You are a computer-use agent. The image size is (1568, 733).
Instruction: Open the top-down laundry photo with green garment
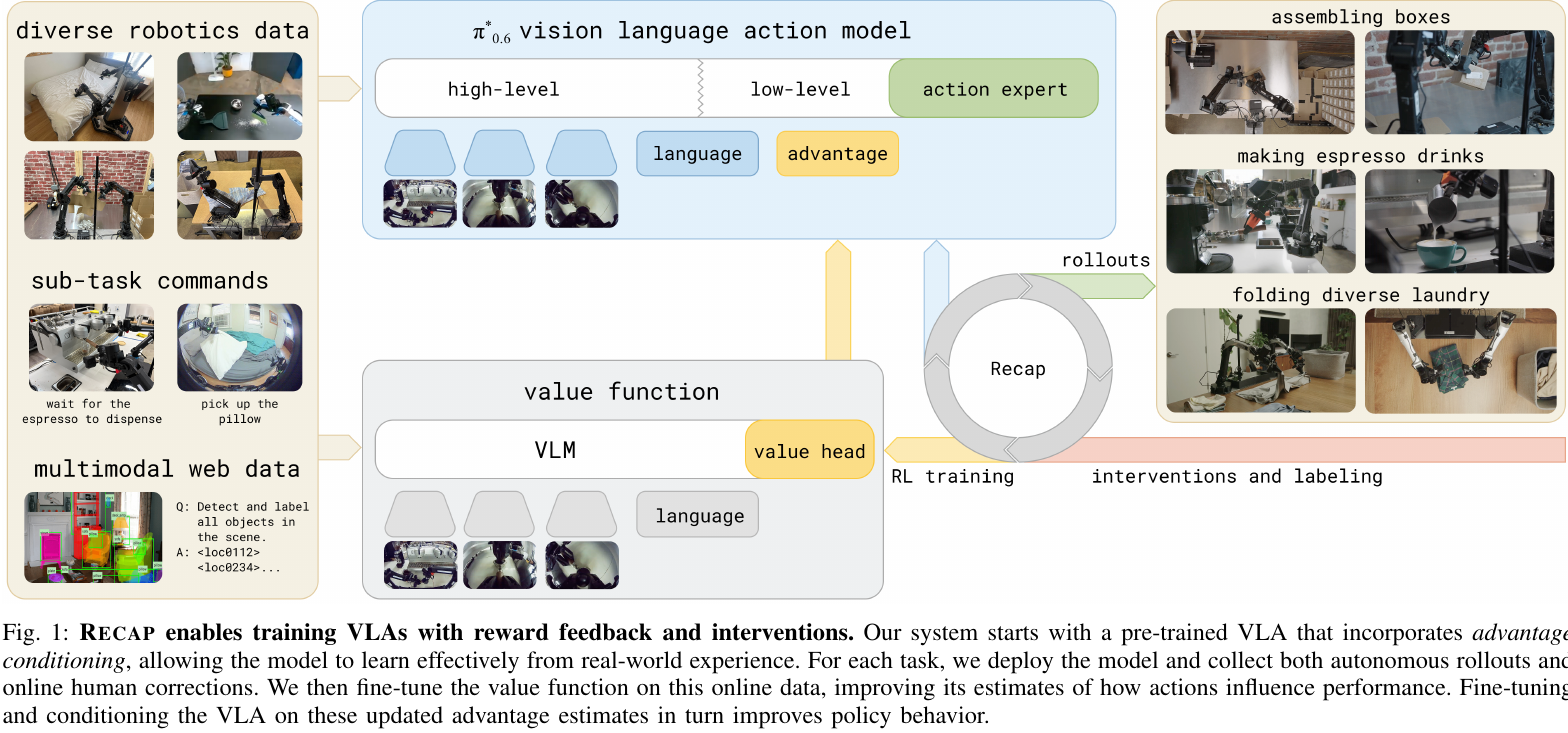point(1461,360)
